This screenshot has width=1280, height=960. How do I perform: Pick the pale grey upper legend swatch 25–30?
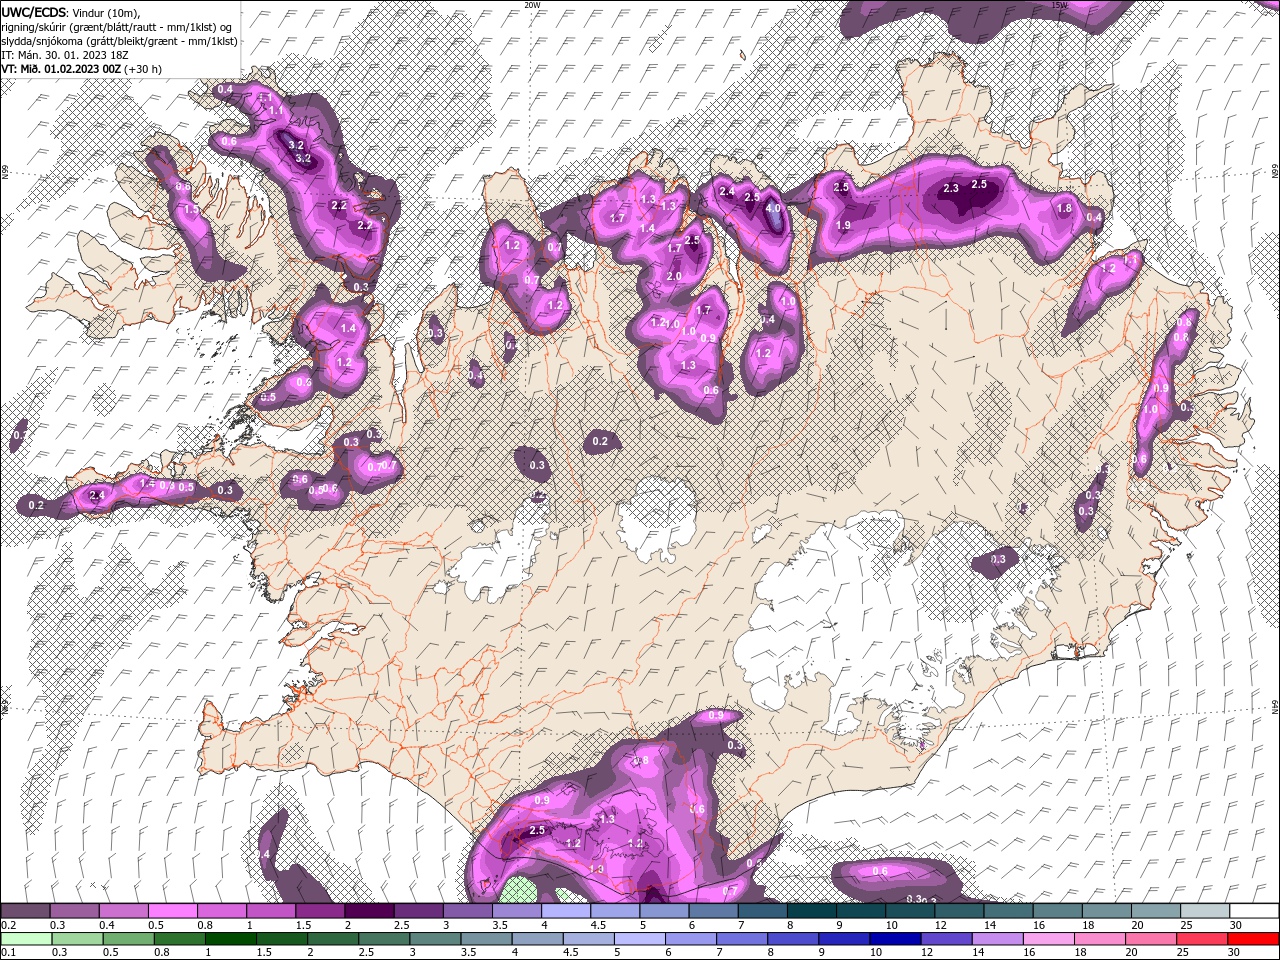pyautogui.click(x=1205, y=911)
